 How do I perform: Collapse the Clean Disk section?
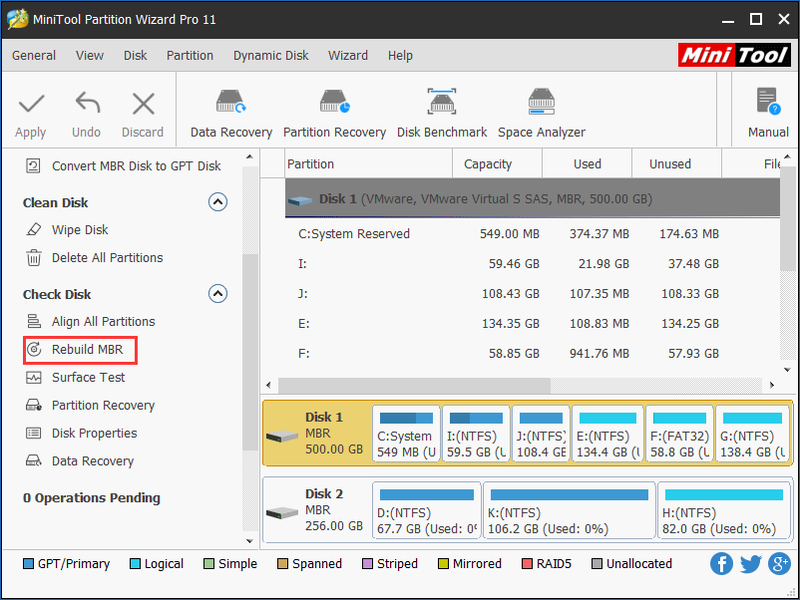pos(218,203)
